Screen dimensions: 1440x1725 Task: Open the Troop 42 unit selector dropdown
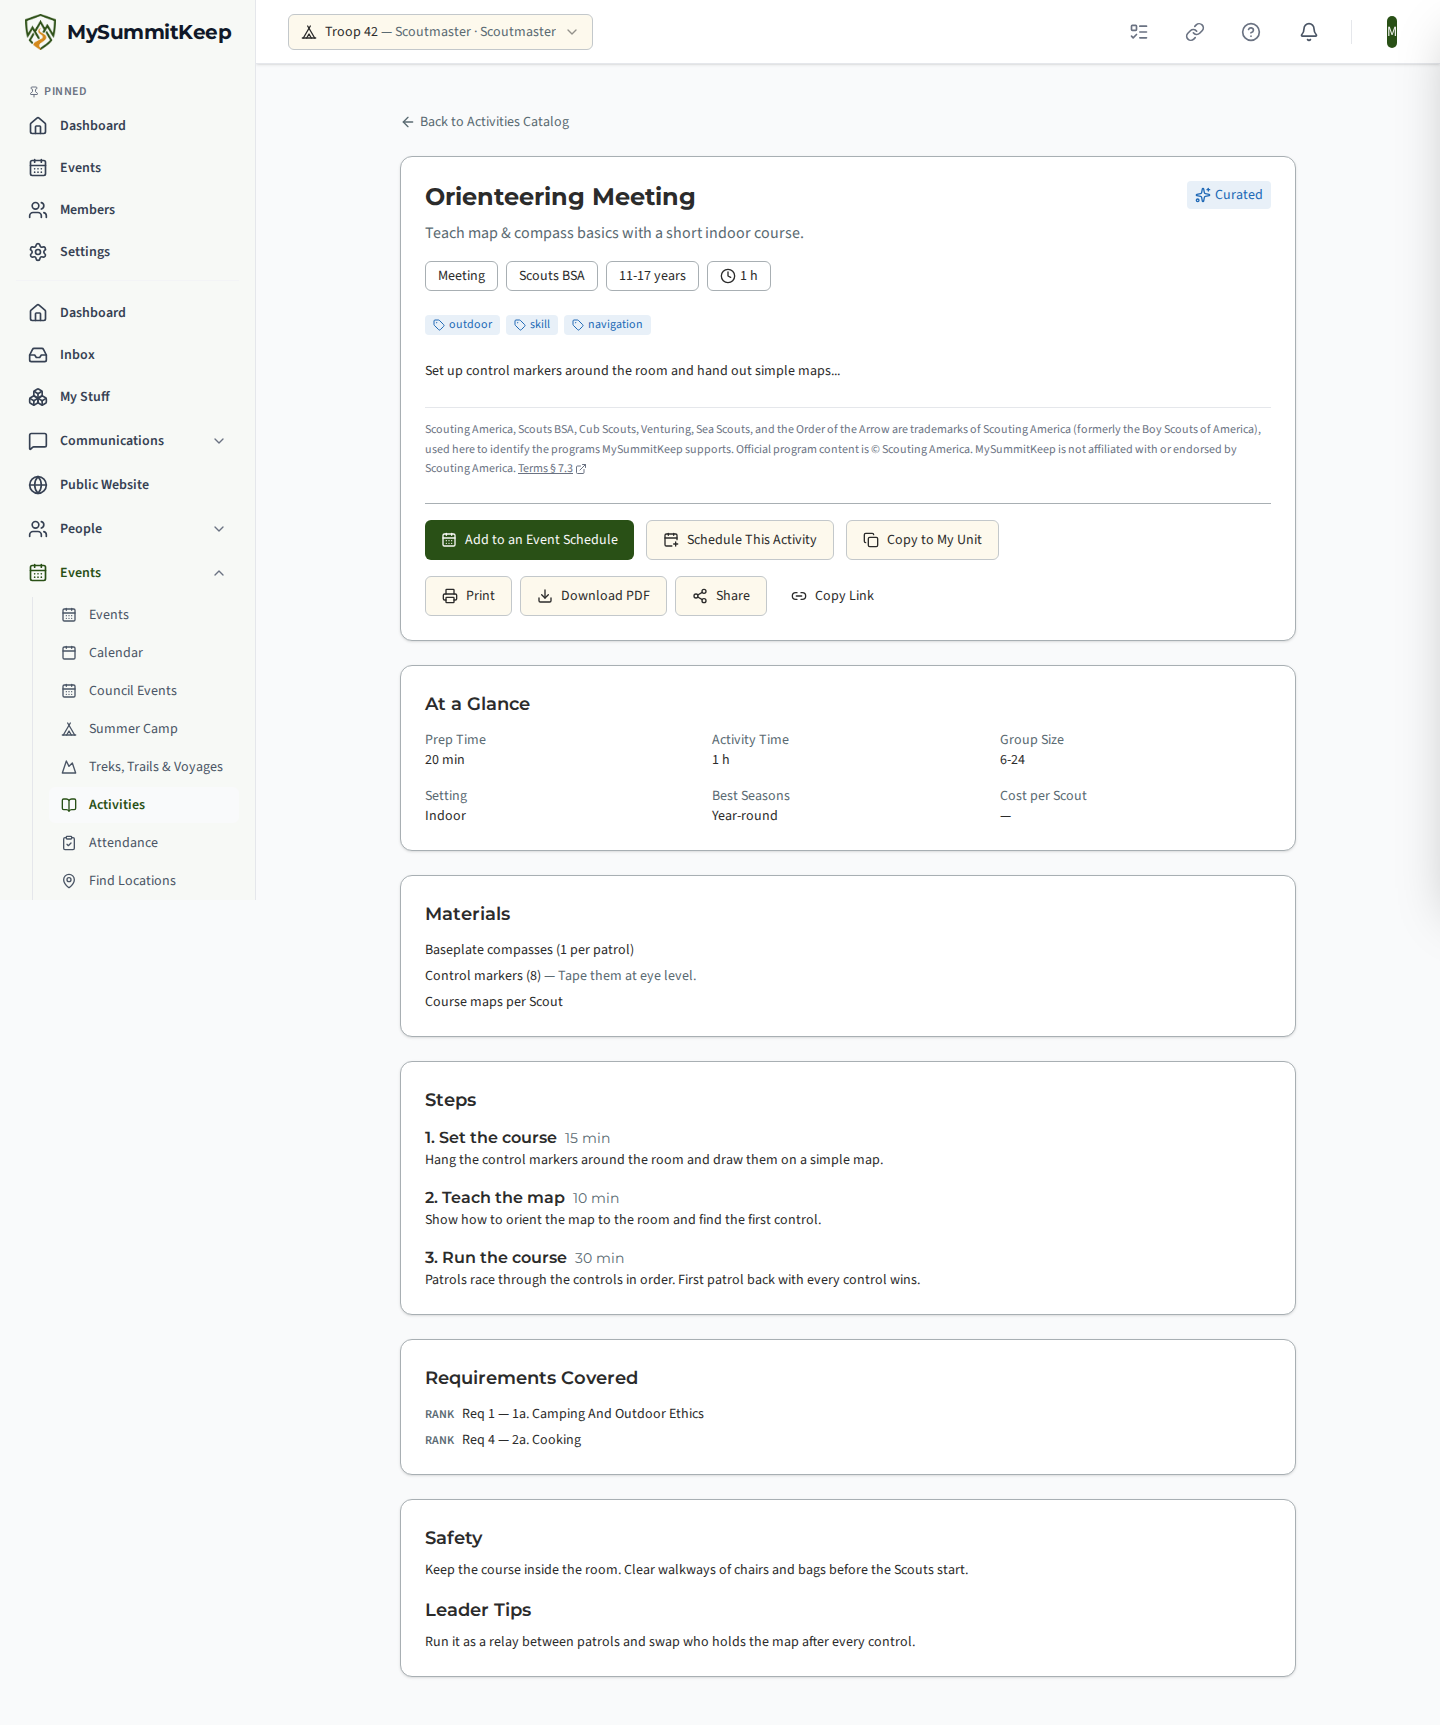coord(440,32)
